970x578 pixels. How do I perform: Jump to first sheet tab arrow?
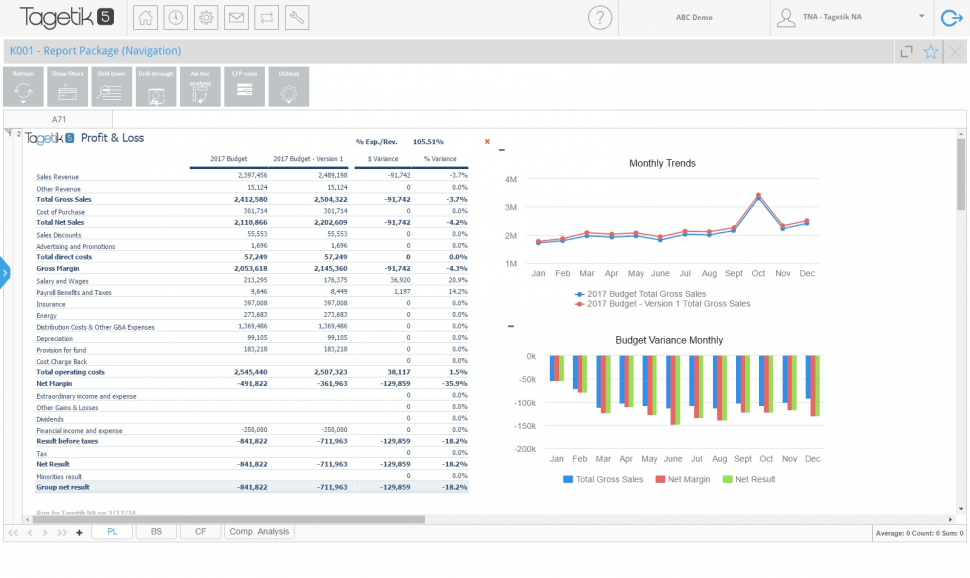click(x=13, y=532)
